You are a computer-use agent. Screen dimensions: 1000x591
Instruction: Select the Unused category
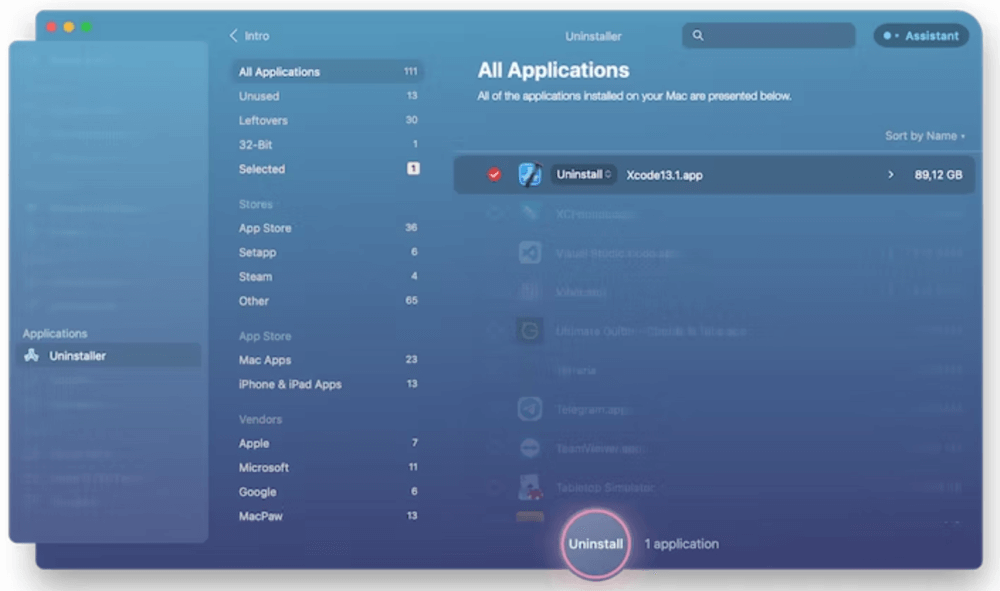[327, 96]
